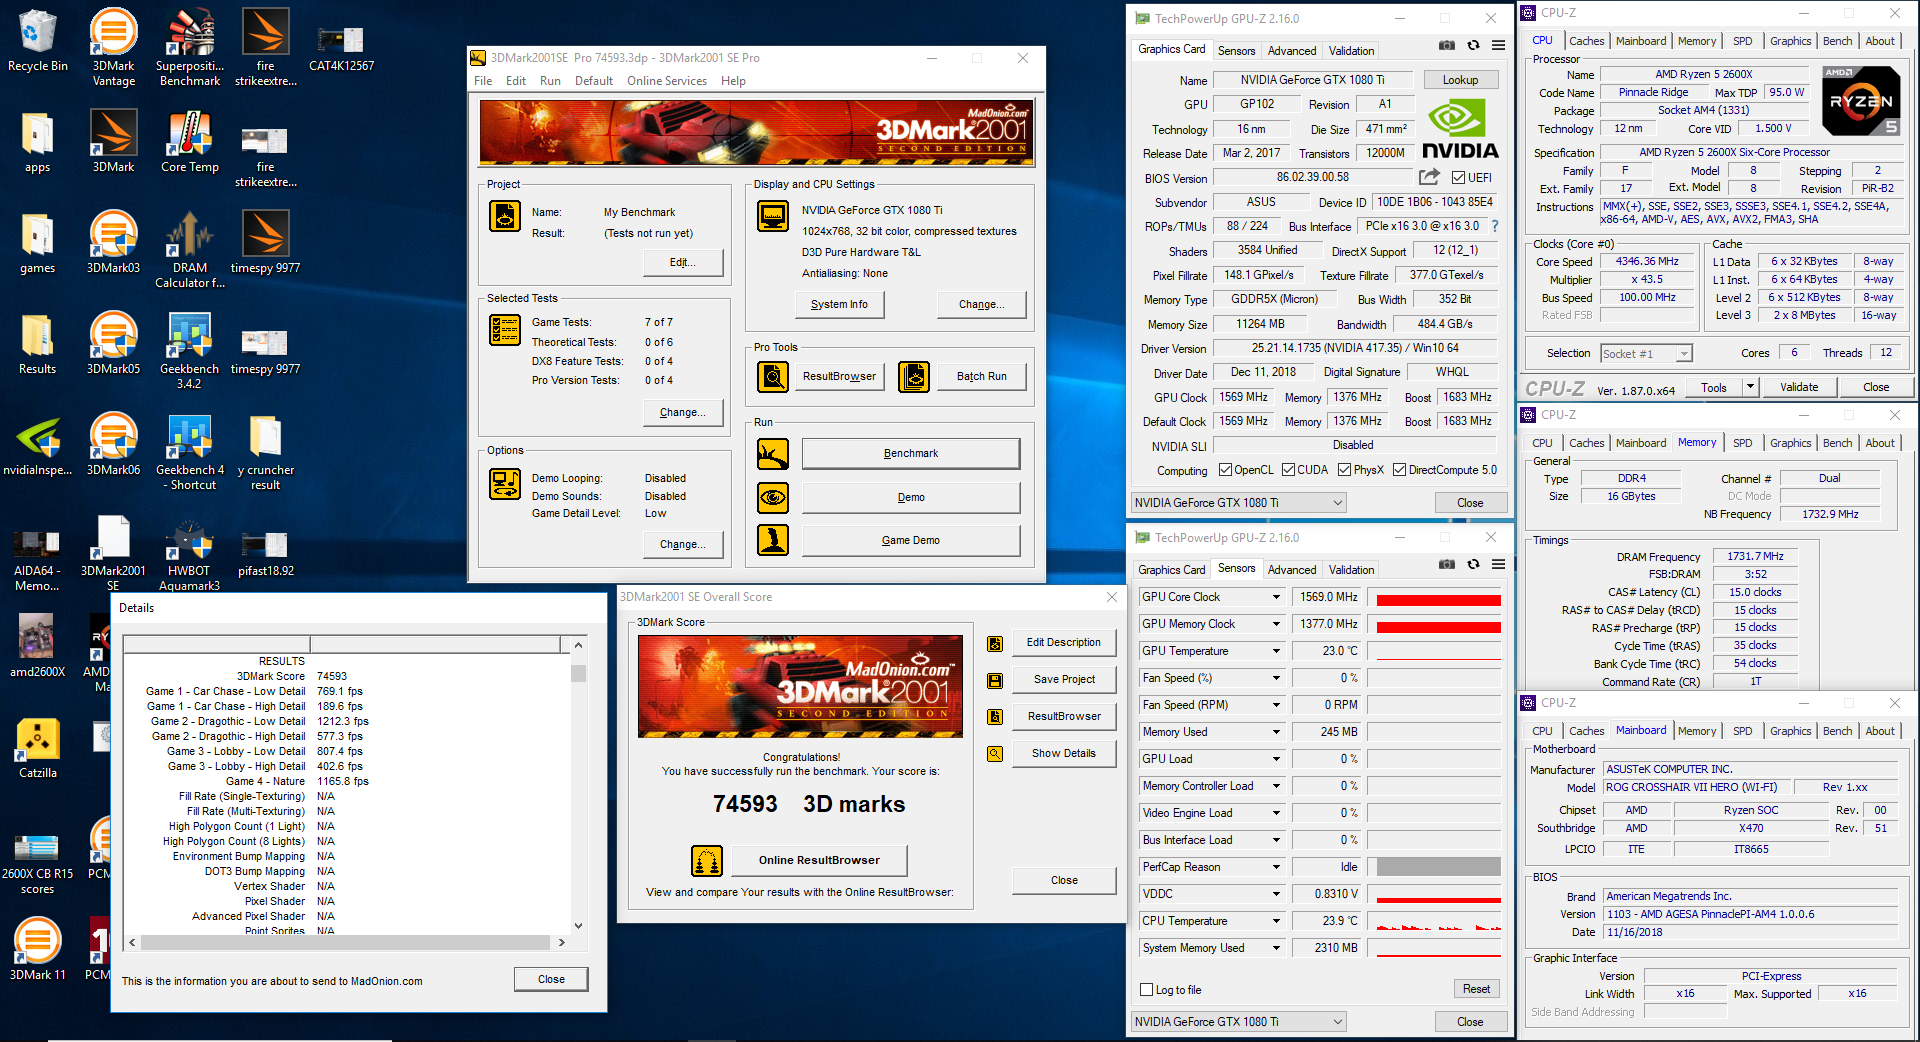This screenshot has height=1042, width=1920.
Task: Open File menu in 3DMark2001
Action: [483, 81]
